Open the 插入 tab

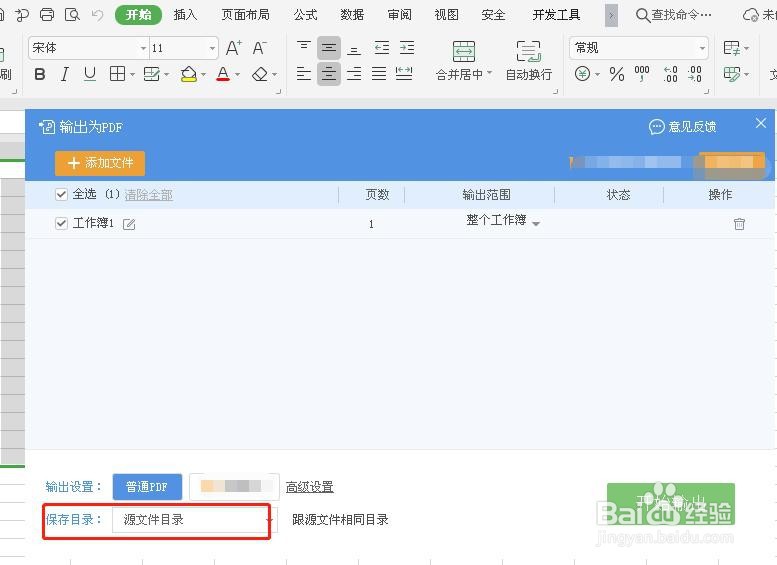(185, 15)
